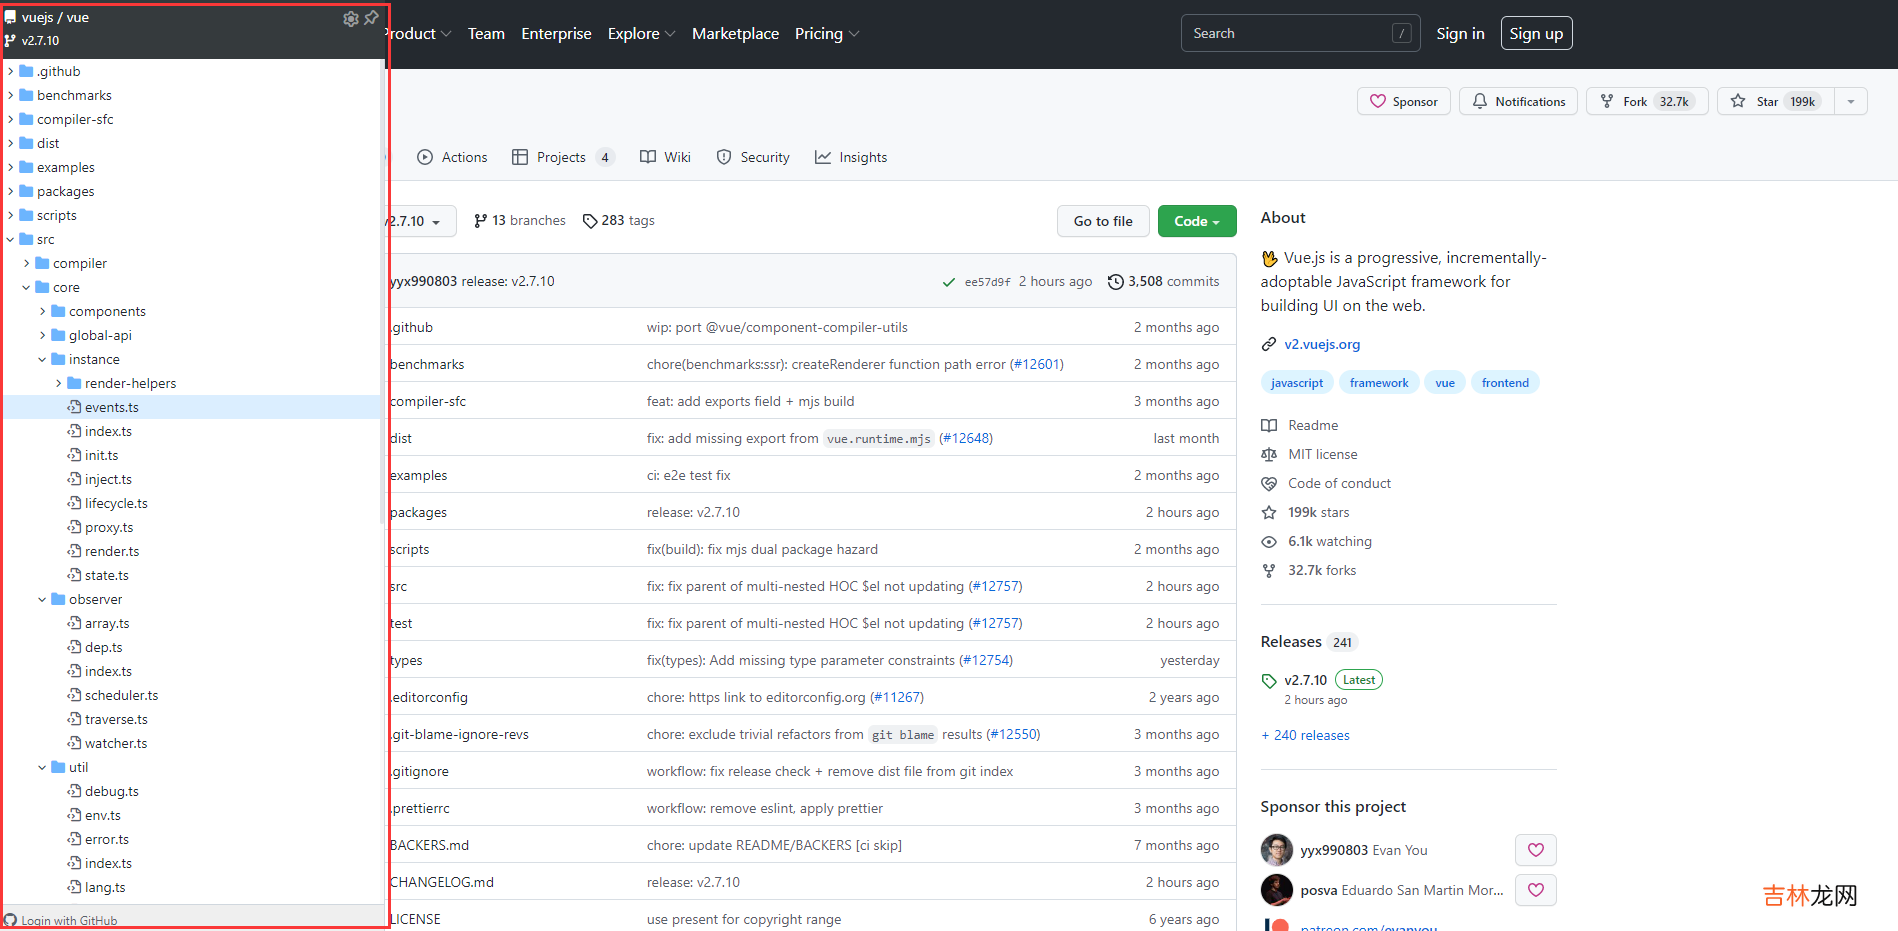Open the Insights tab
This screenshot has width=1898, height=931.
coord(851,157)
